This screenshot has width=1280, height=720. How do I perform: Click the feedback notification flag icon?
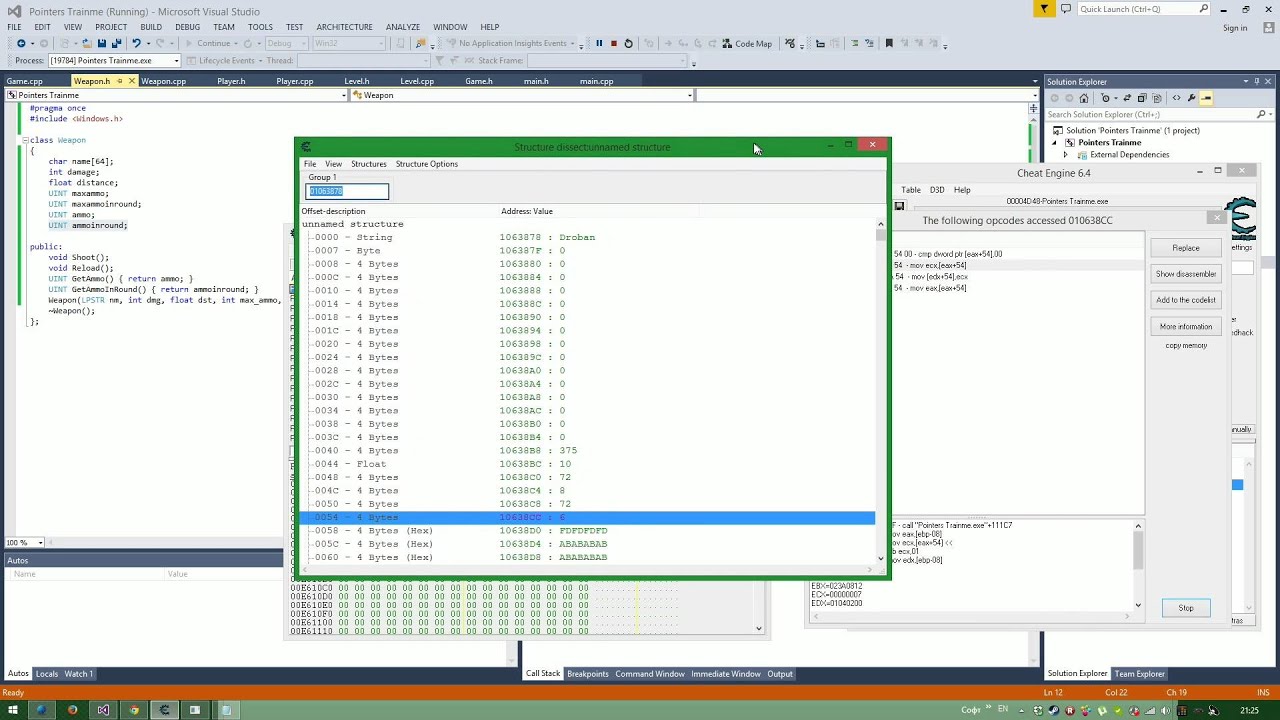(1044, 9)
